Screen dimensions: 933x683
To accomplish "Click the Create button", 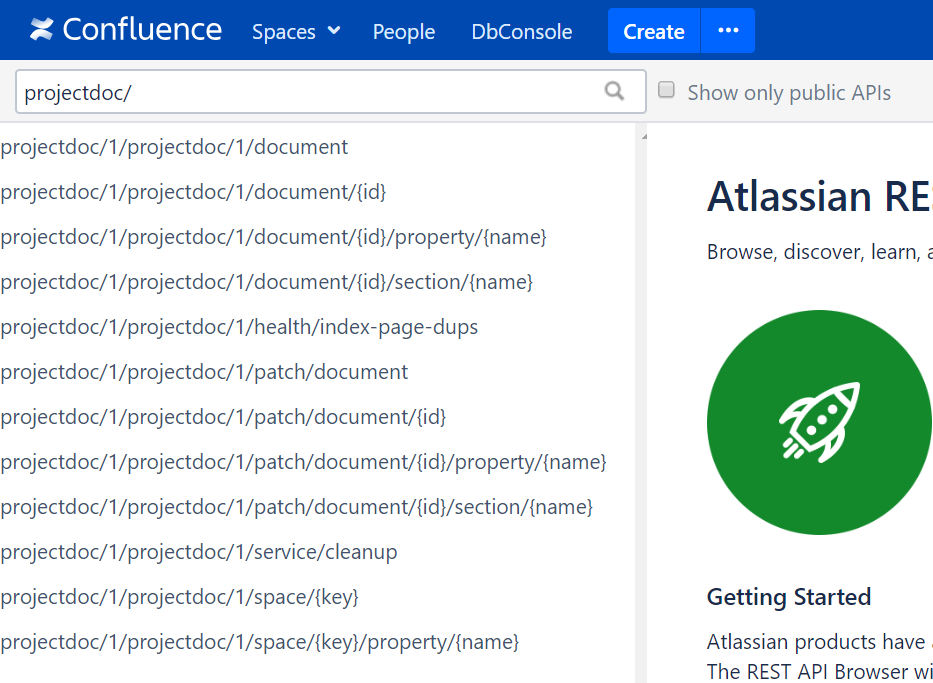I will (x=653, y=31).
